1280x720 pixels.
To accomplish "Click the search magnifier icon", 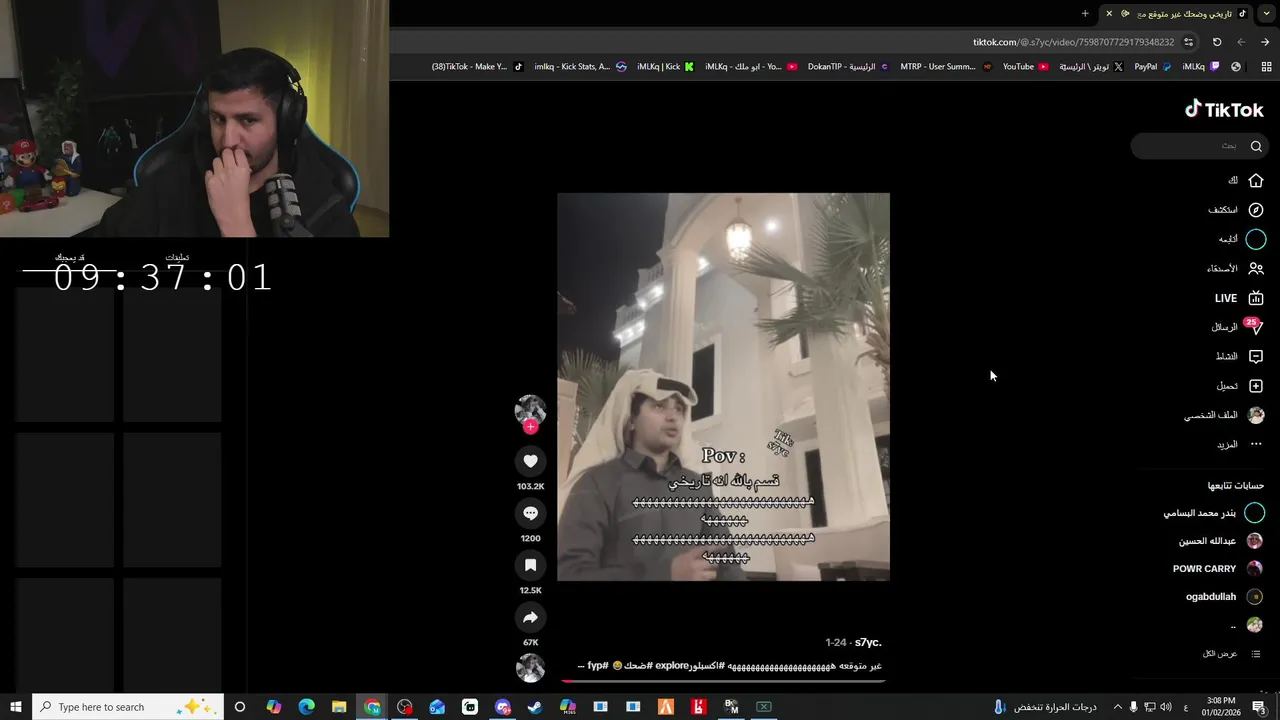I will (x=1256, y=146).
